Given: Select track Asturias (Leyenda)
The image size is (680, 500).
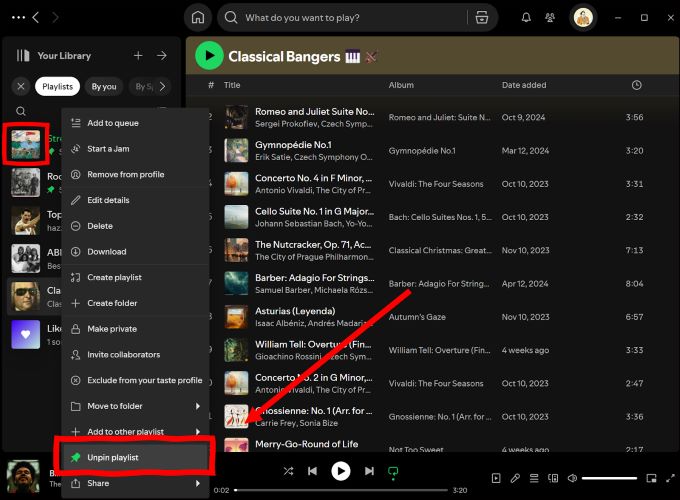Looking at the screenshot, I should (295, 311).
